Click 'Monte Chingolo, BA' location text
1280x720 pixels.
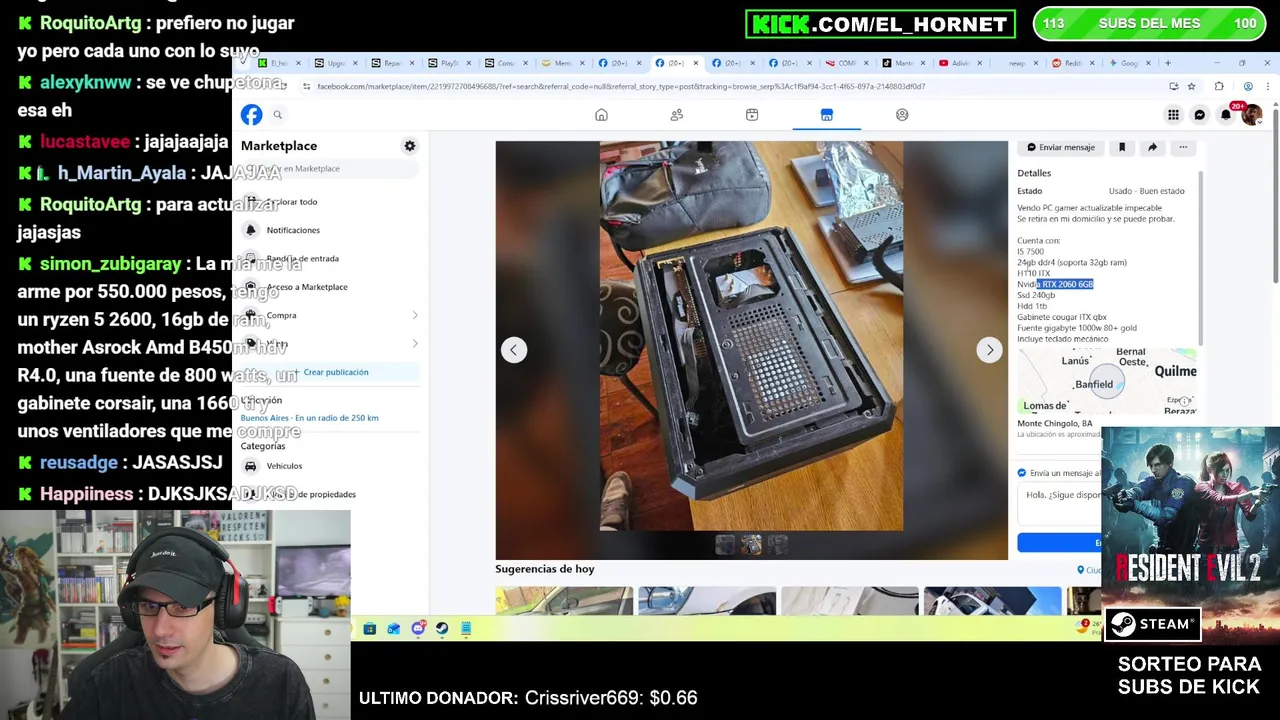[x=1054, y=424]
